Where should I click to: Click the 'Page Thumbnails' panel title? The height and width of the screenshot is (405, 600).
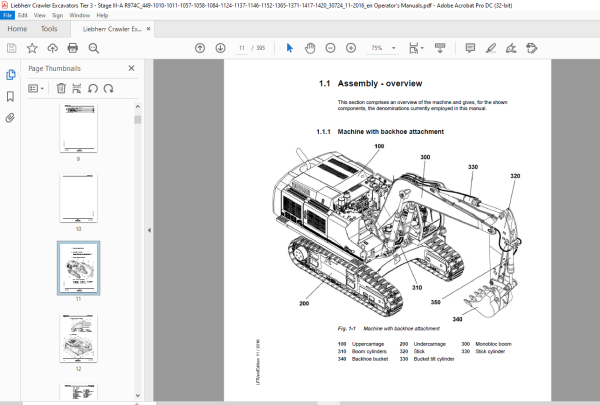(x=54, y=69)
